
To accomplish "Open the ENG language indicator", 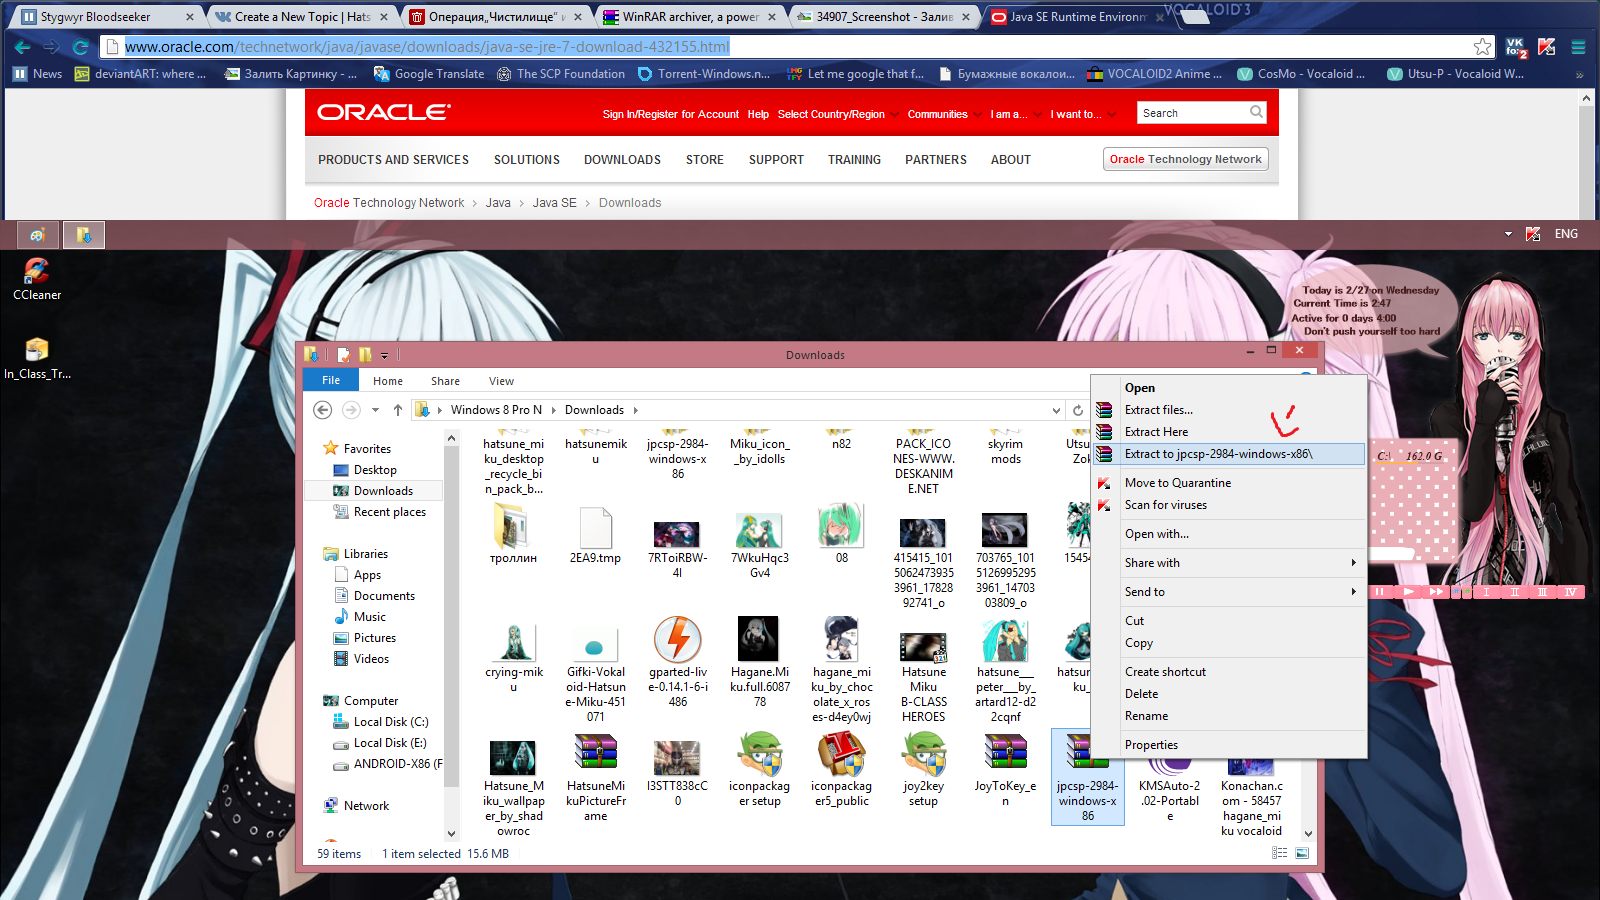I will click(1566, 234).
